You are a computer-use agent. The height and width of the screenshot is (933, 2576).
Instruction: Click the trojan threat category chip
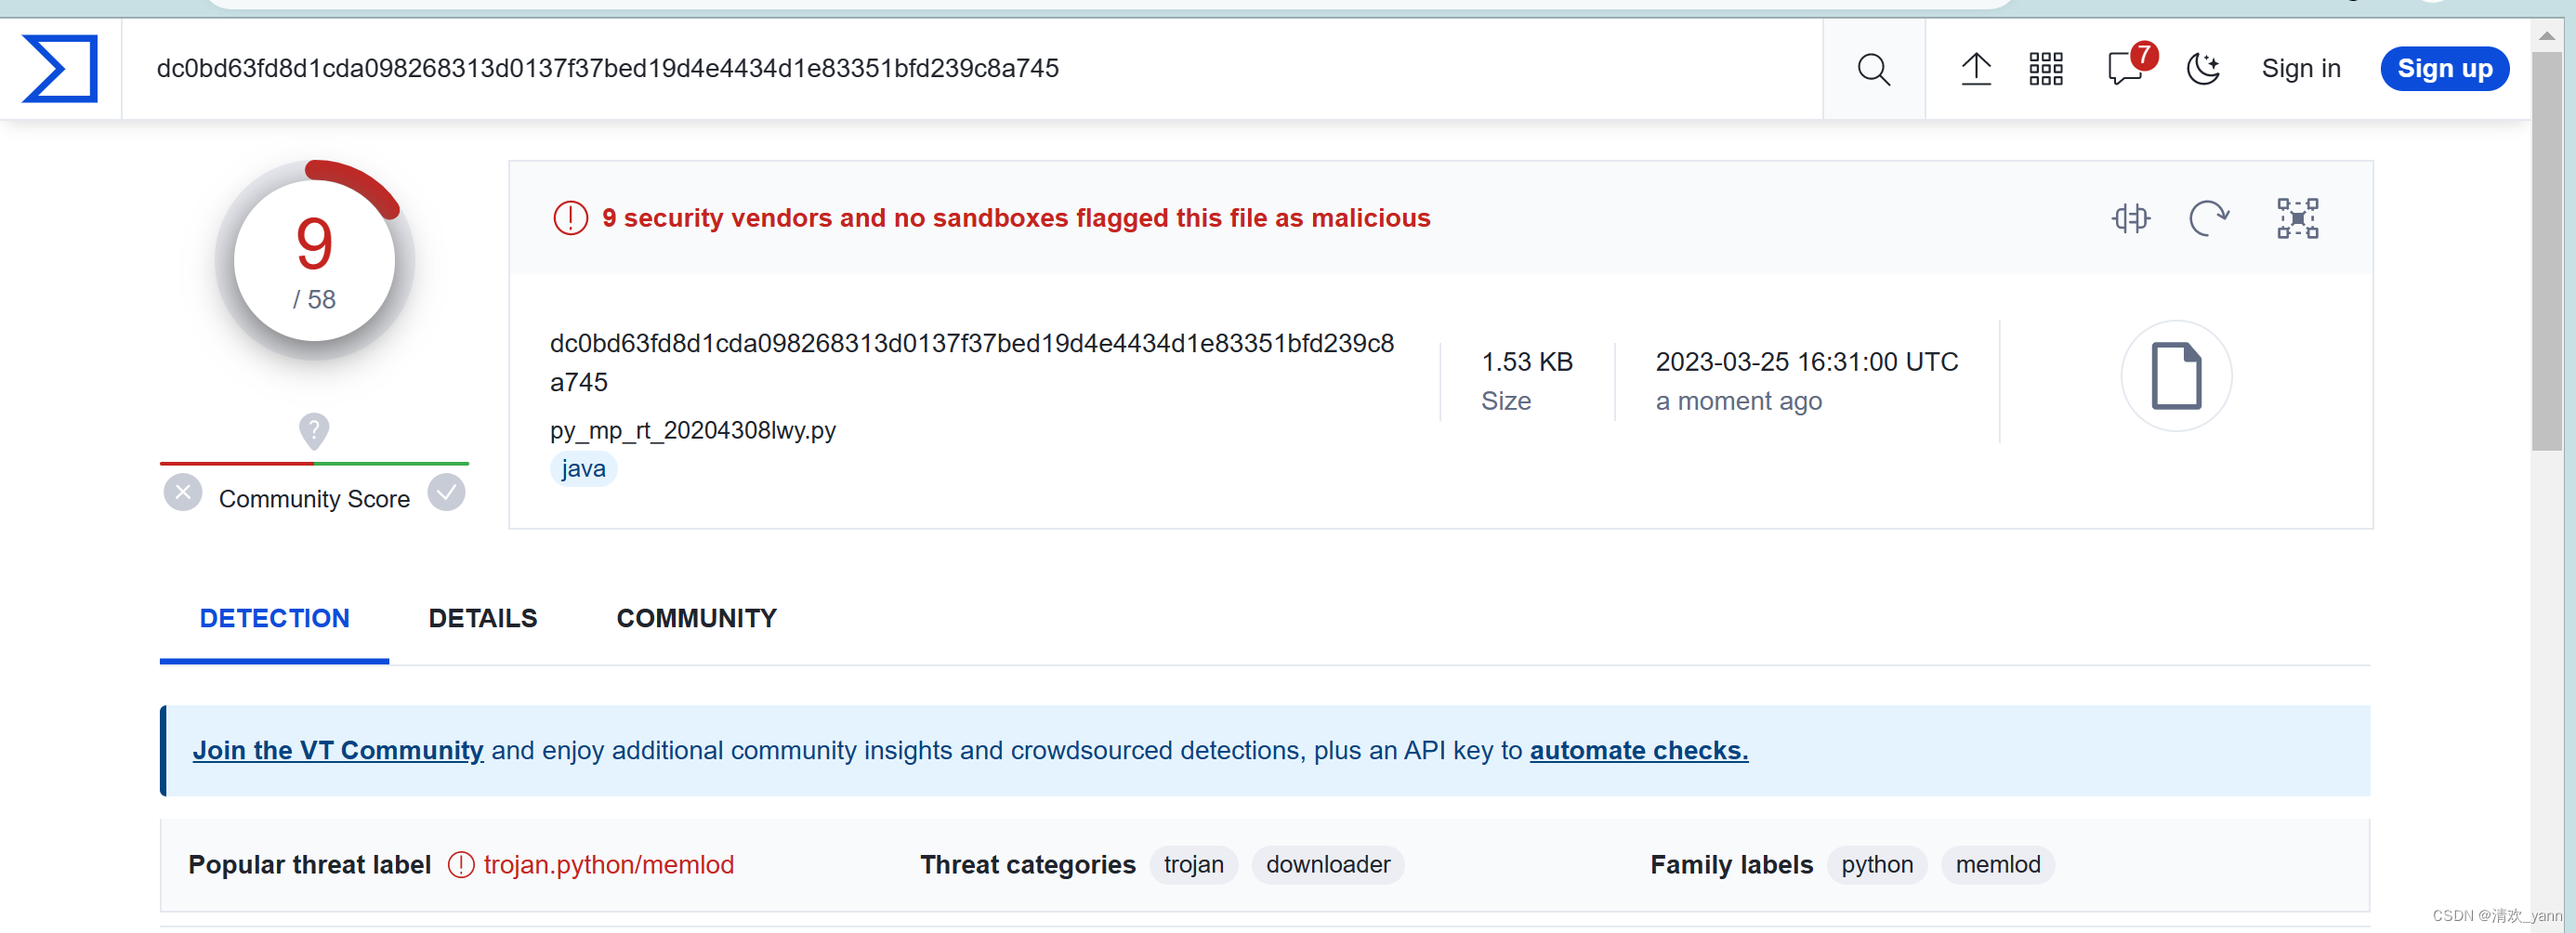coord(1193,864)
